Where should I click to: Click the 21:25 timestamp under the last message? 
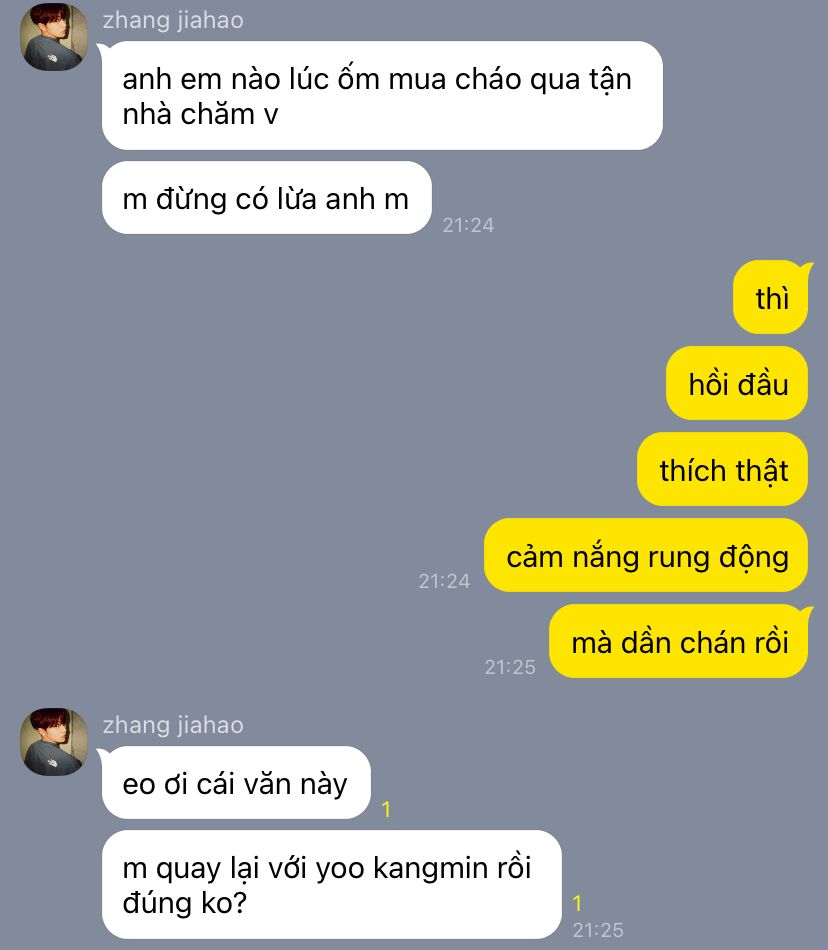pyautogui.click(x=598, y=930)
